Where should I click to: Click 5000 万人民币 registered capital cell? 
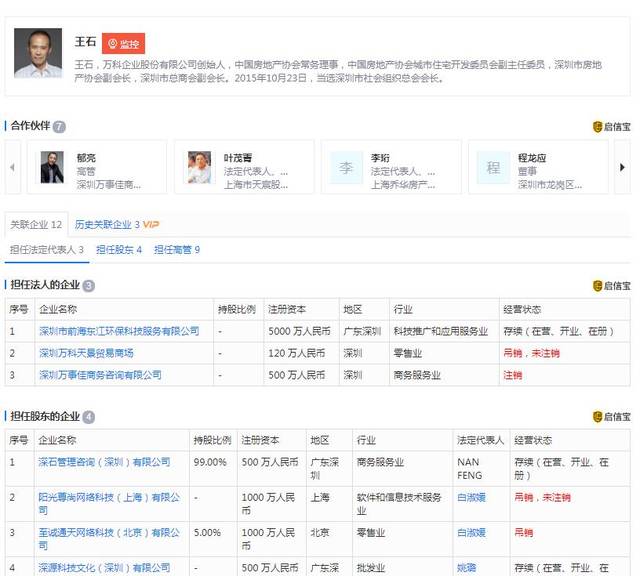tap(300, 331)
